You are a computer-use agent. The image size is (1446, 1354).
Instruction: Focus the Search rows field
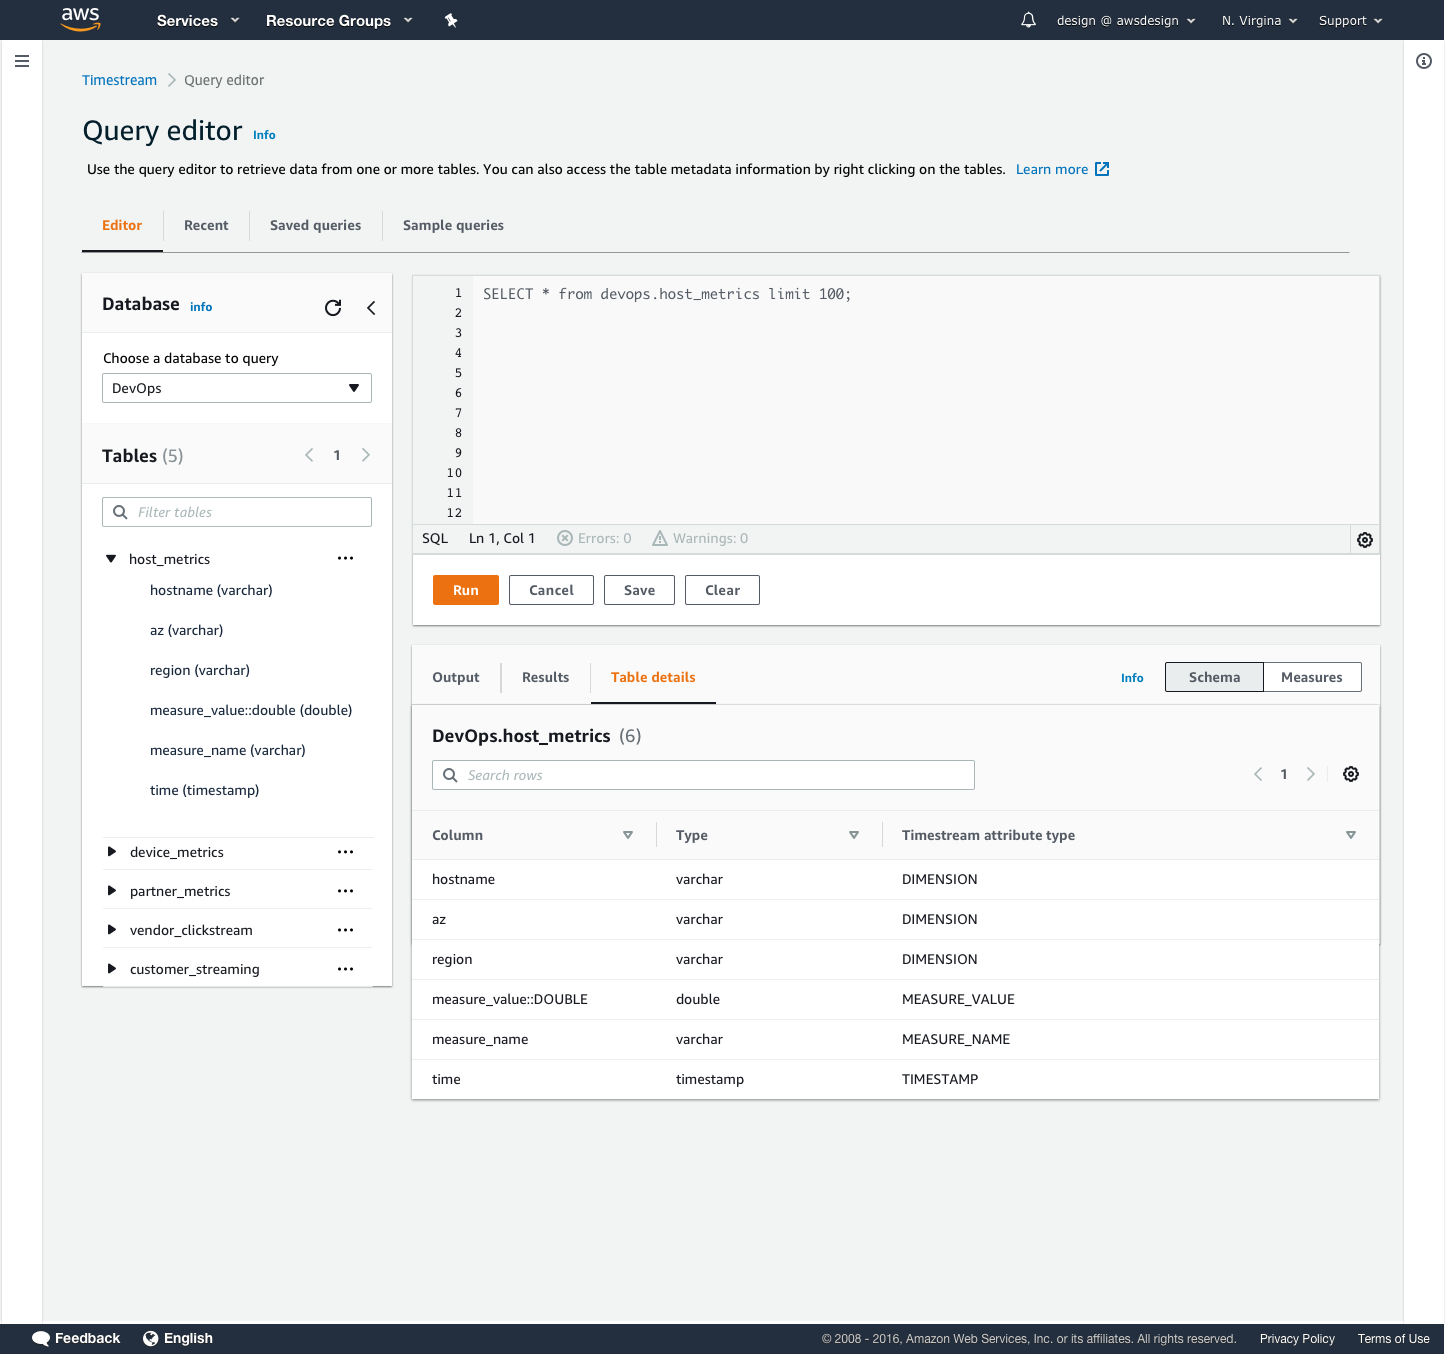[703, 775]
